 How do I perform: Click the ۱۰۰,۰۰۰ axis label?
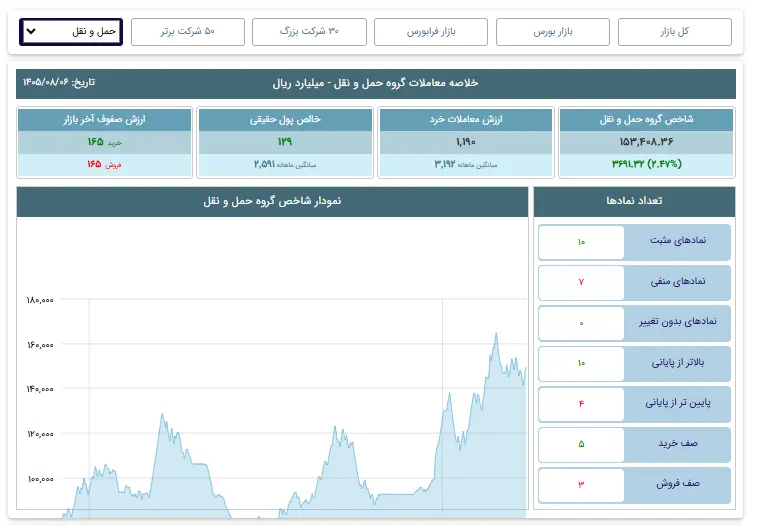40,479
